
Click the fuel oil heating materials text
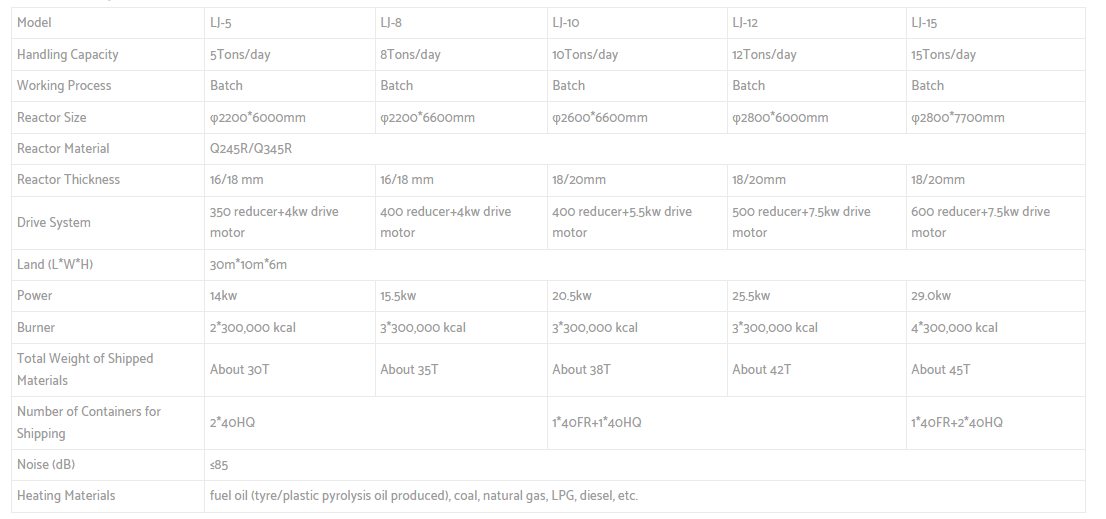423,495
